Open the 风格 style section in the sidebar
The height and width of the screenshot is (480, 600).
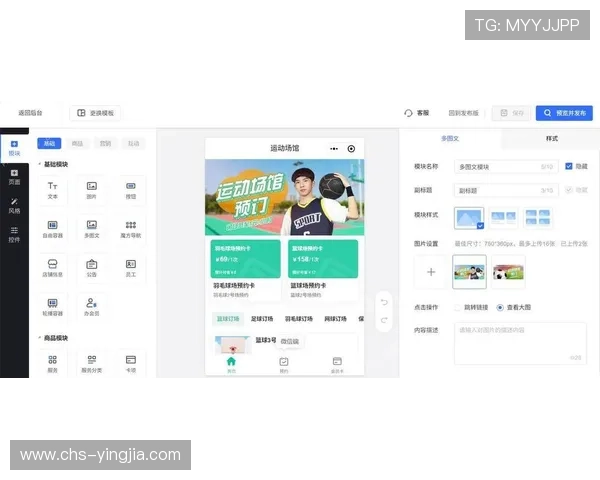pos(14,206)
